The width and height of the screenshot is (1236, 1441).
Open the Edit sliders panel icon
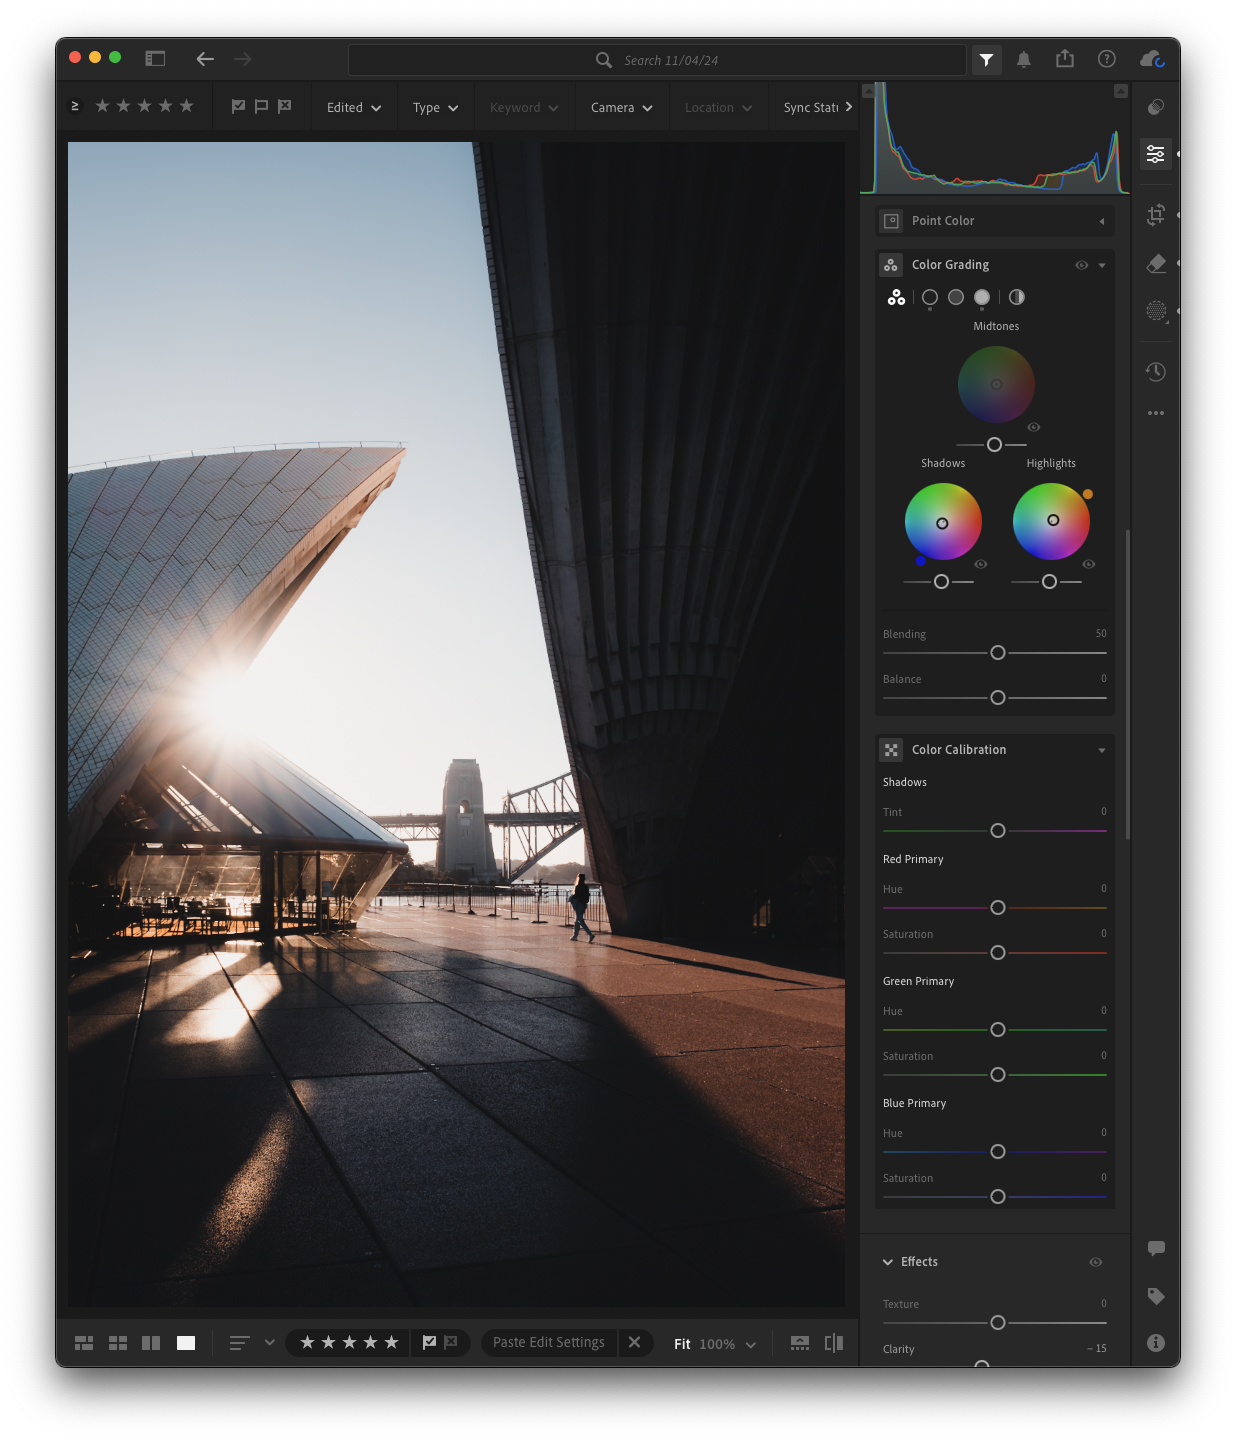(x=1156, y=154)
